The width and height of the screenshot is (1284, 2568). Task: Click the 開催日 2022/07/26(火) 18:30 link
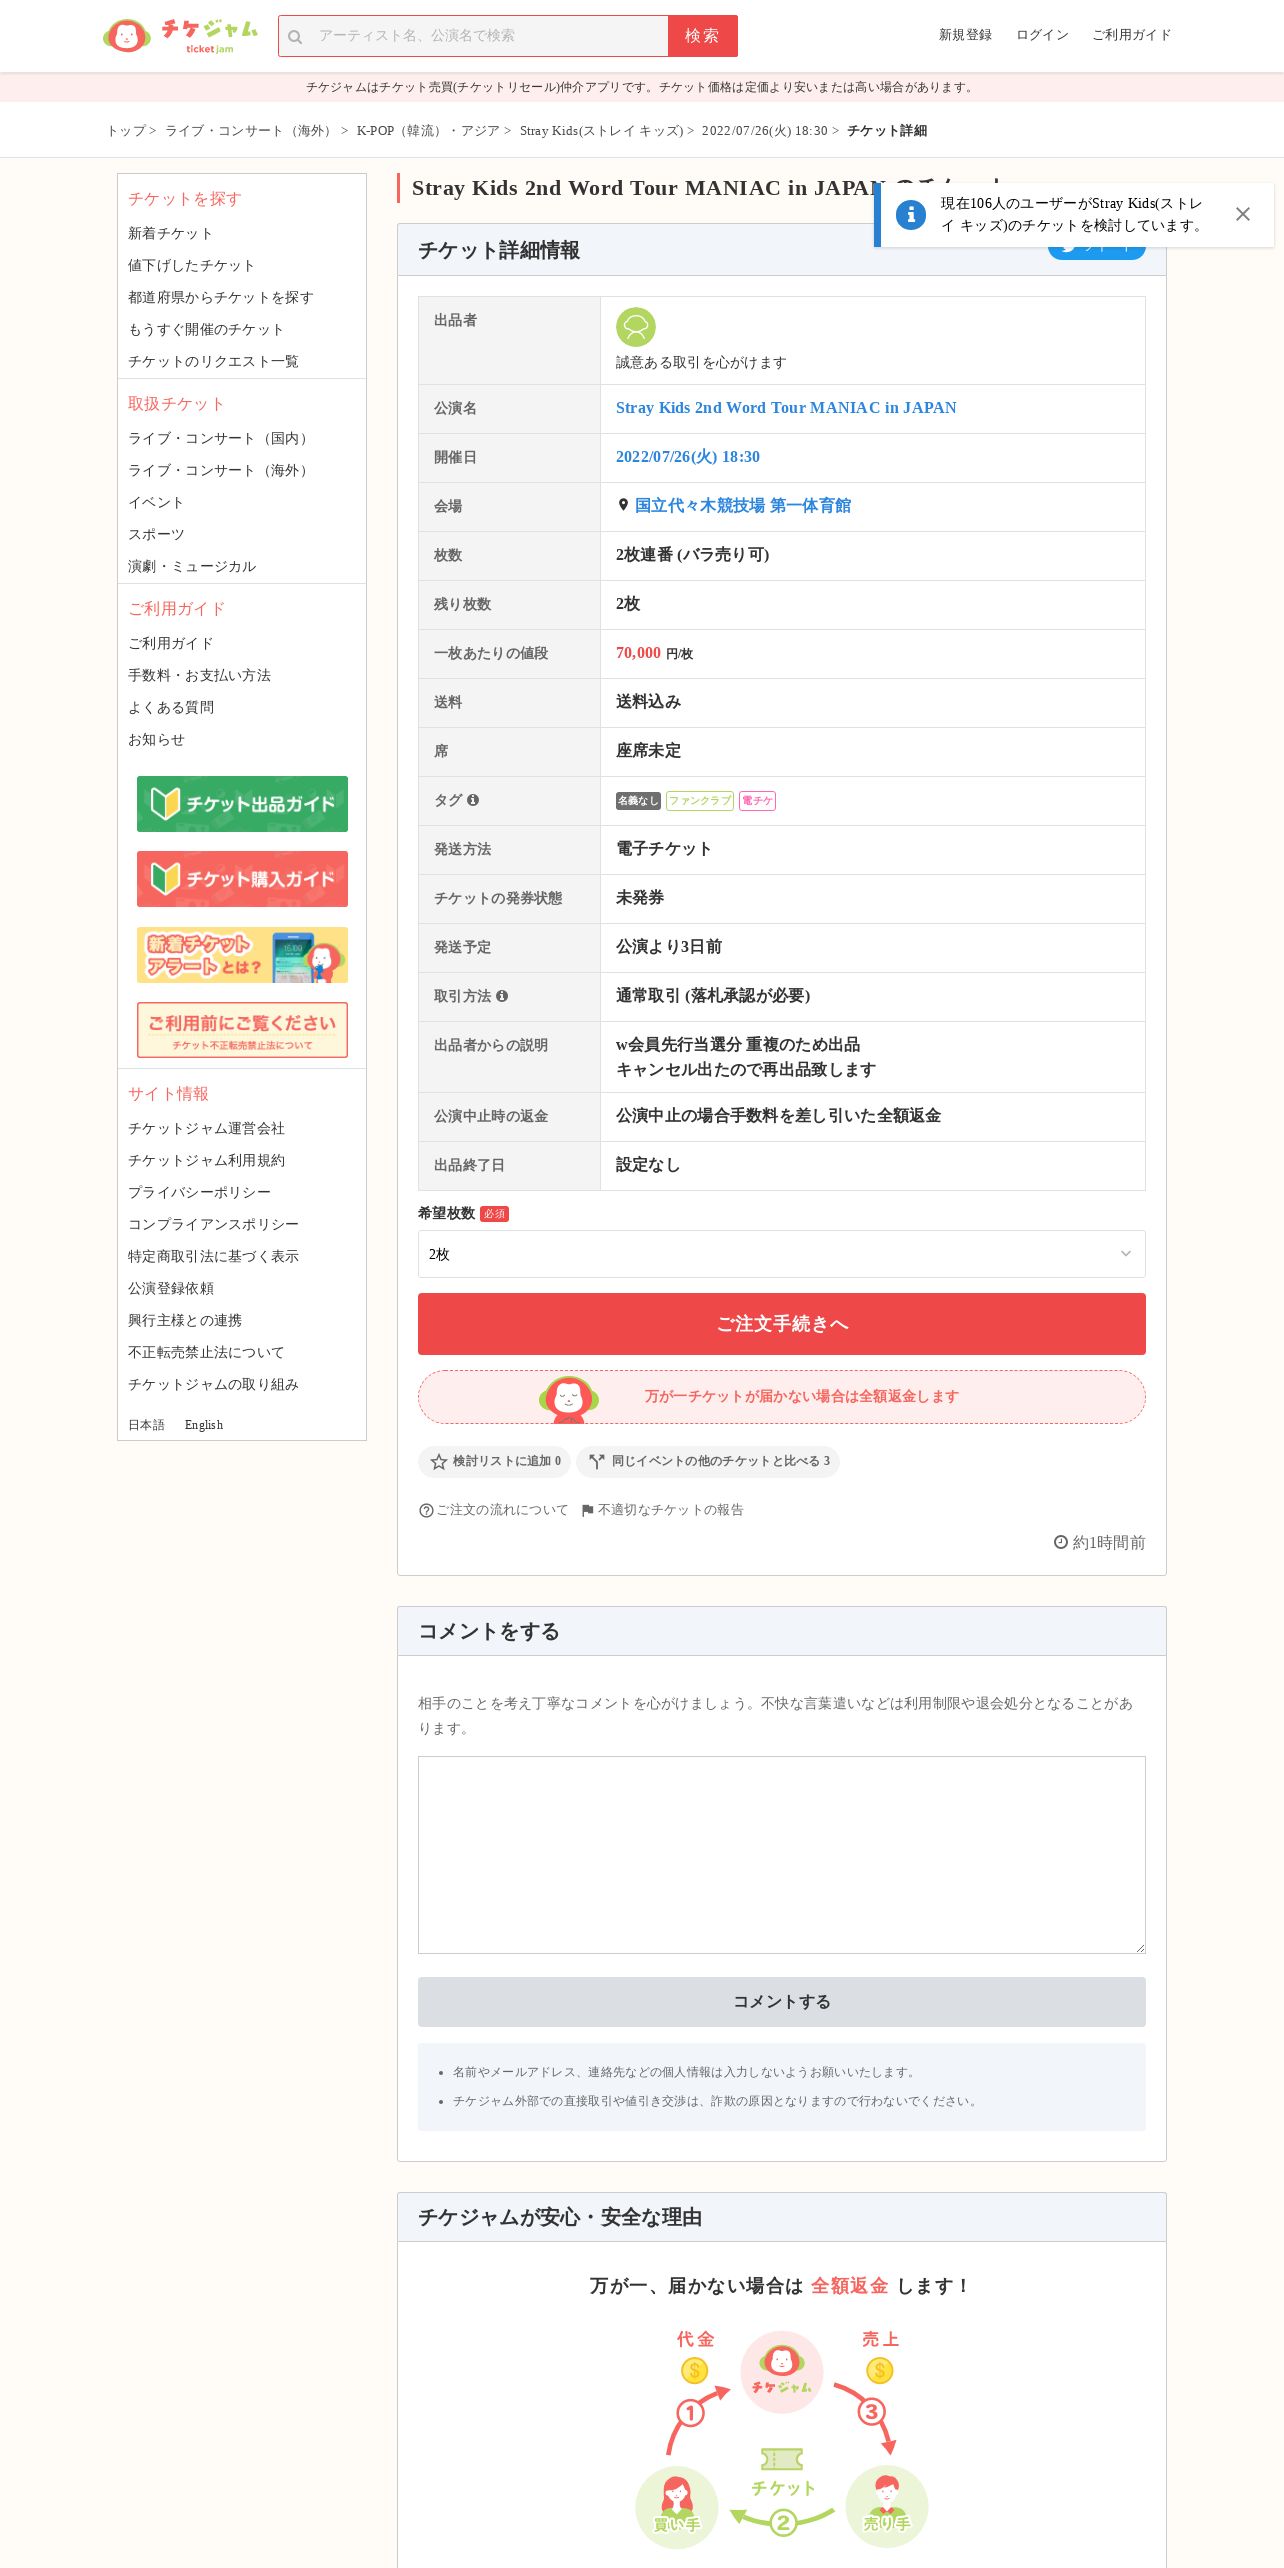click(x=688, y=457)
